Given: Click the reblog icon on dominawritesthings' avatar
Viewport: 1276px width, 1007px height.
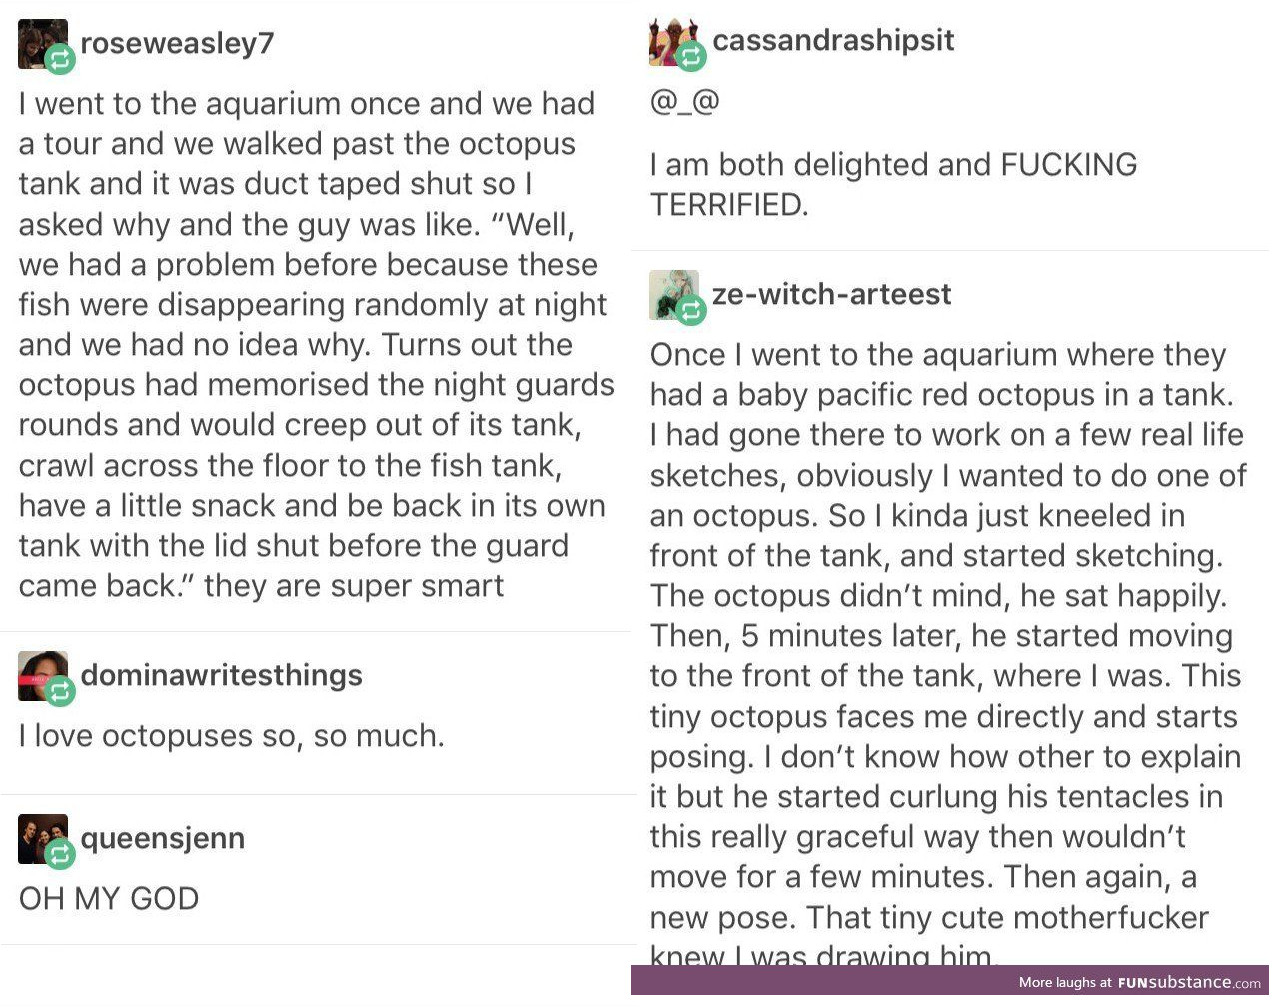Looking at the screenshot, I should click(x=61, y=692).
